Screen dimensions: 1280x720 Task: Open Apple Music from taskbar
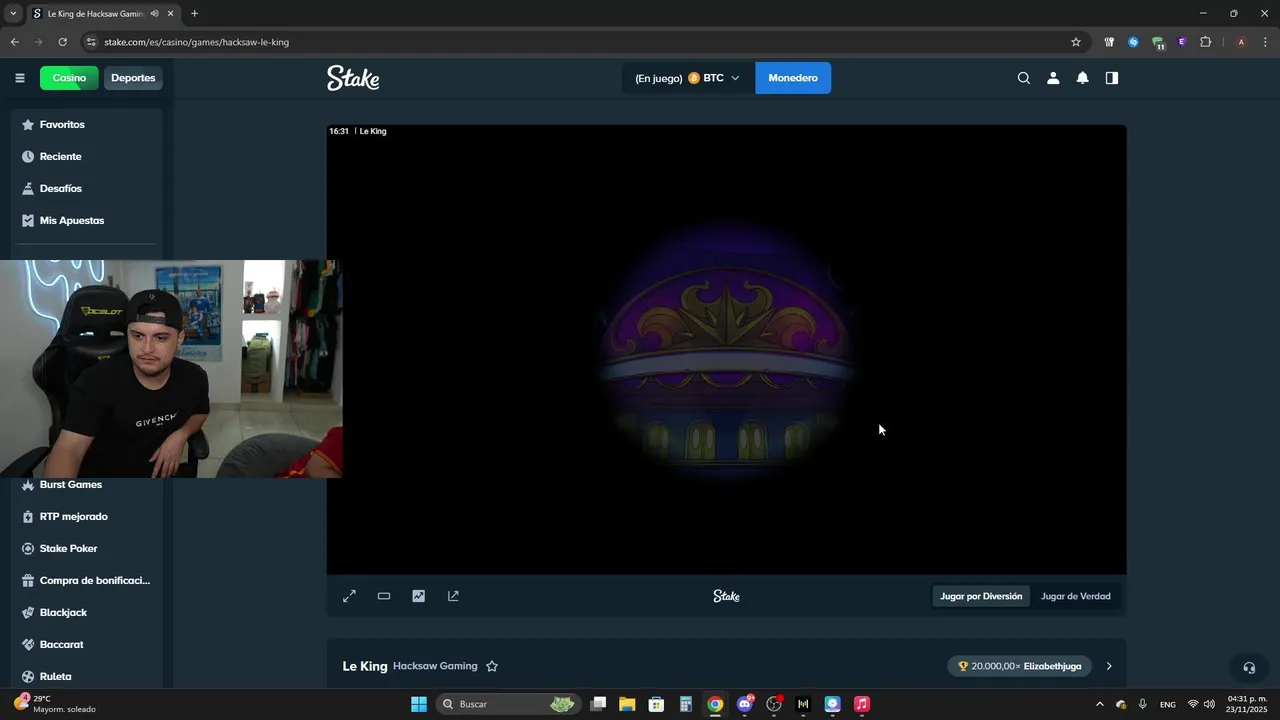click(862, 704)
